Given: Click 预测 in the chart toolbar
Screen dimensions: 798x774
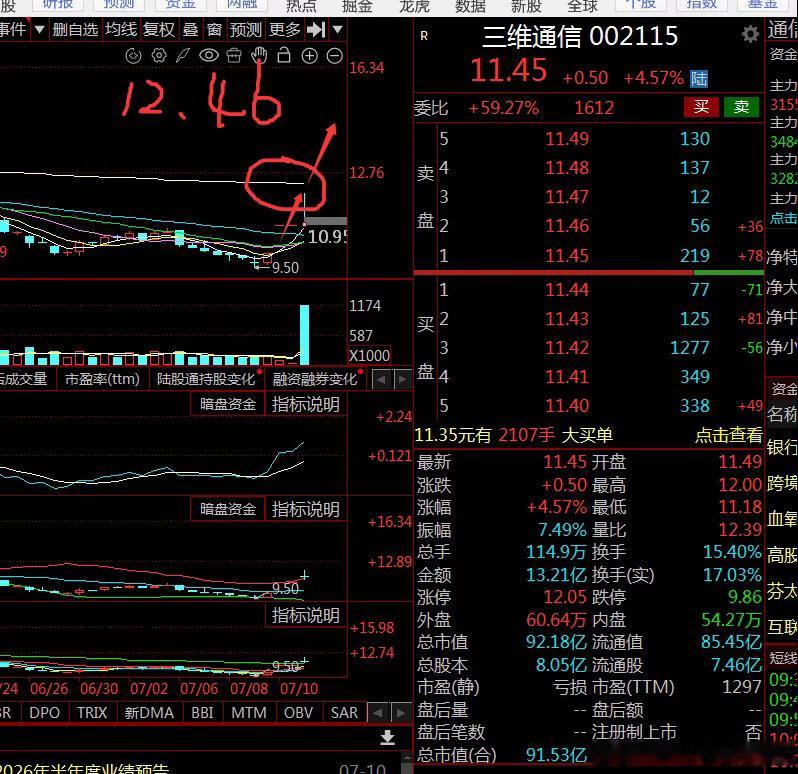Looking at the screenshot, I should [x=246, y=30].
